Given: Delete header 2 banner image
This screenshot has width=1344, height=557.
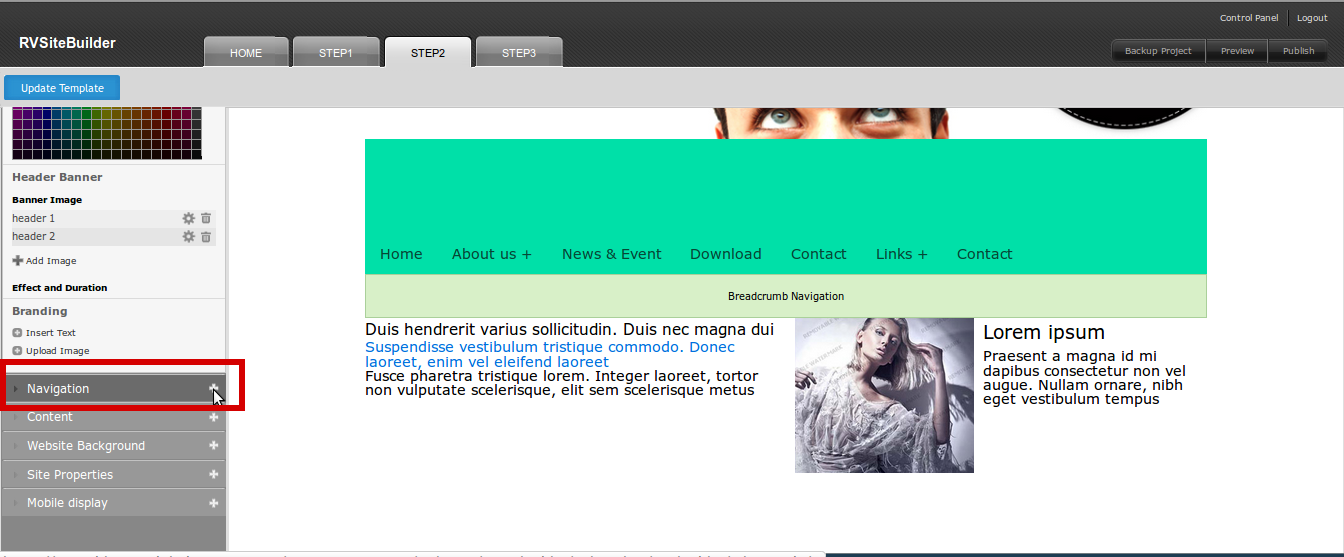Looking at the screenshot, I should (206, 237).
